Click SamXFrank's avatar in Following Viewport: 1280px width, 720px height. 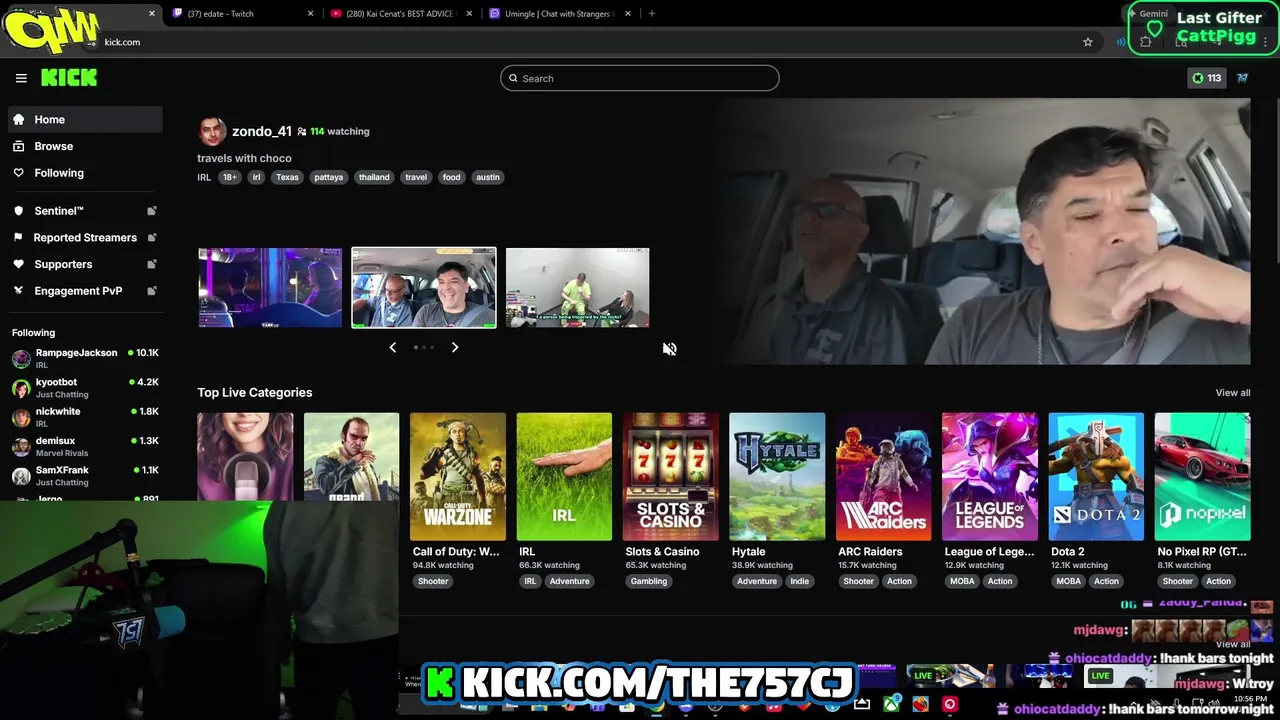coord(21,476)
